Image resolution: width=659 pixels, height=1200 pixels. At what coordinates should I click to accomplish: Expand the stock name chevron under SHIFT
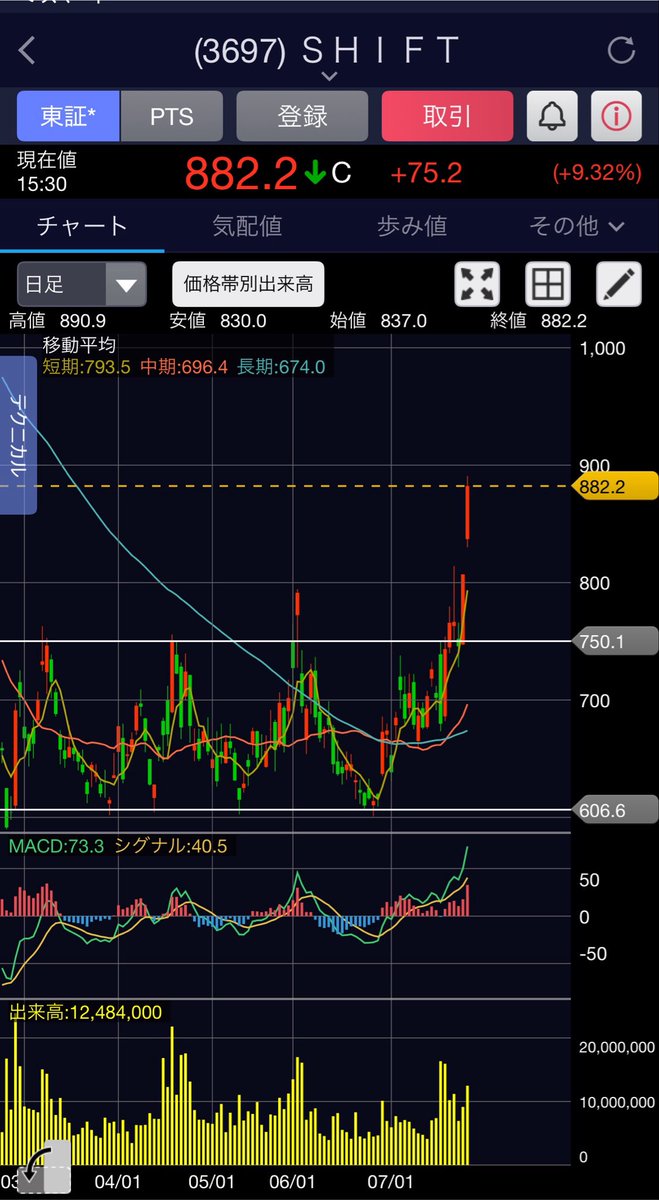[330, 76]
